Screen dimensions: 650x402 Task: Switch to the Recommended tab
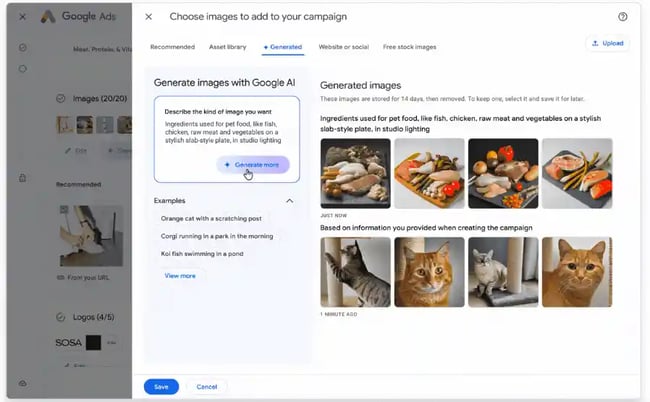[x=172, y=47]
